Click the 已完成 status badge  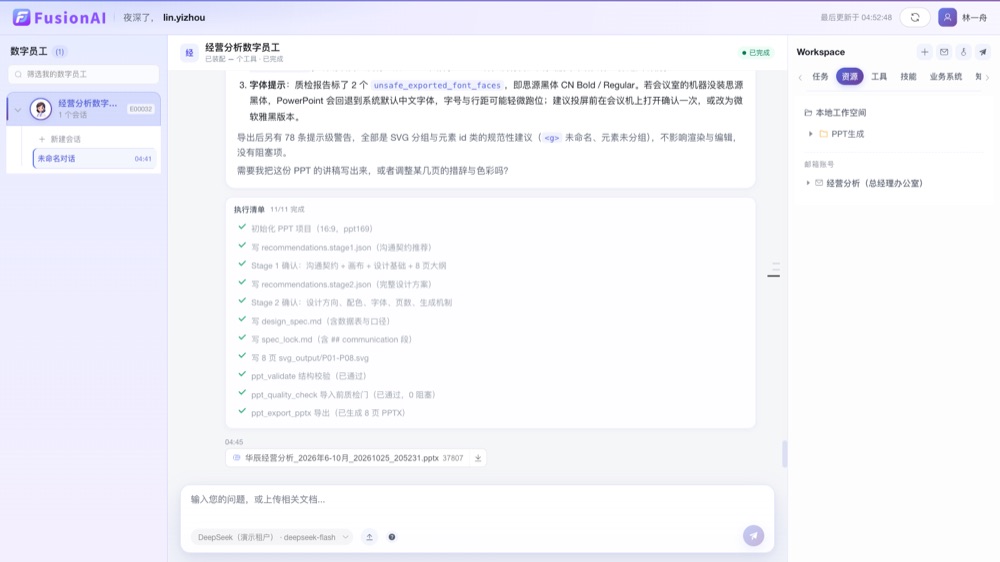tap(756, 53)
